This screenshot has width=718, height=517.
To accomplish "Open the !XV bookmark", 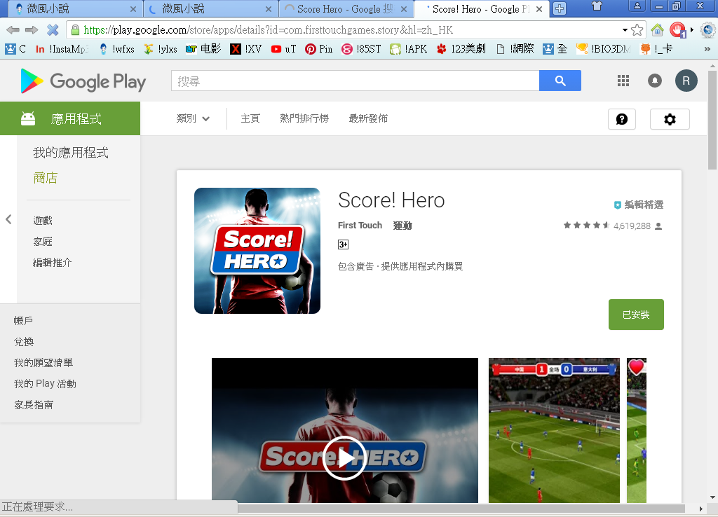I will pyautogui.click(x=246, y=49).
